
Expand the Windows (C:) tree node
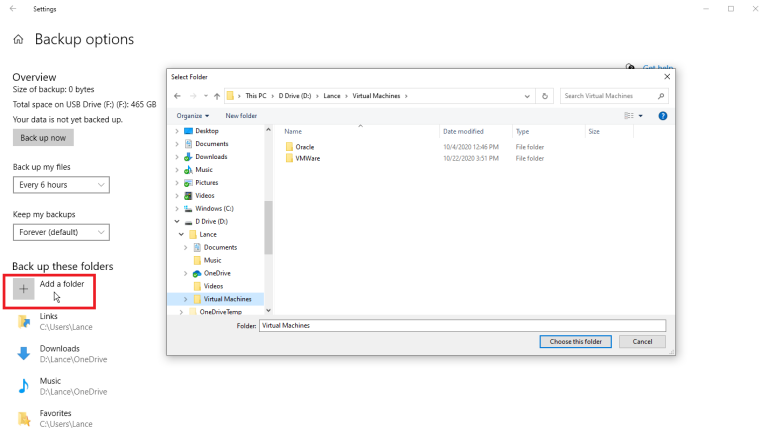pyautogui.click(x=177, y=208)
